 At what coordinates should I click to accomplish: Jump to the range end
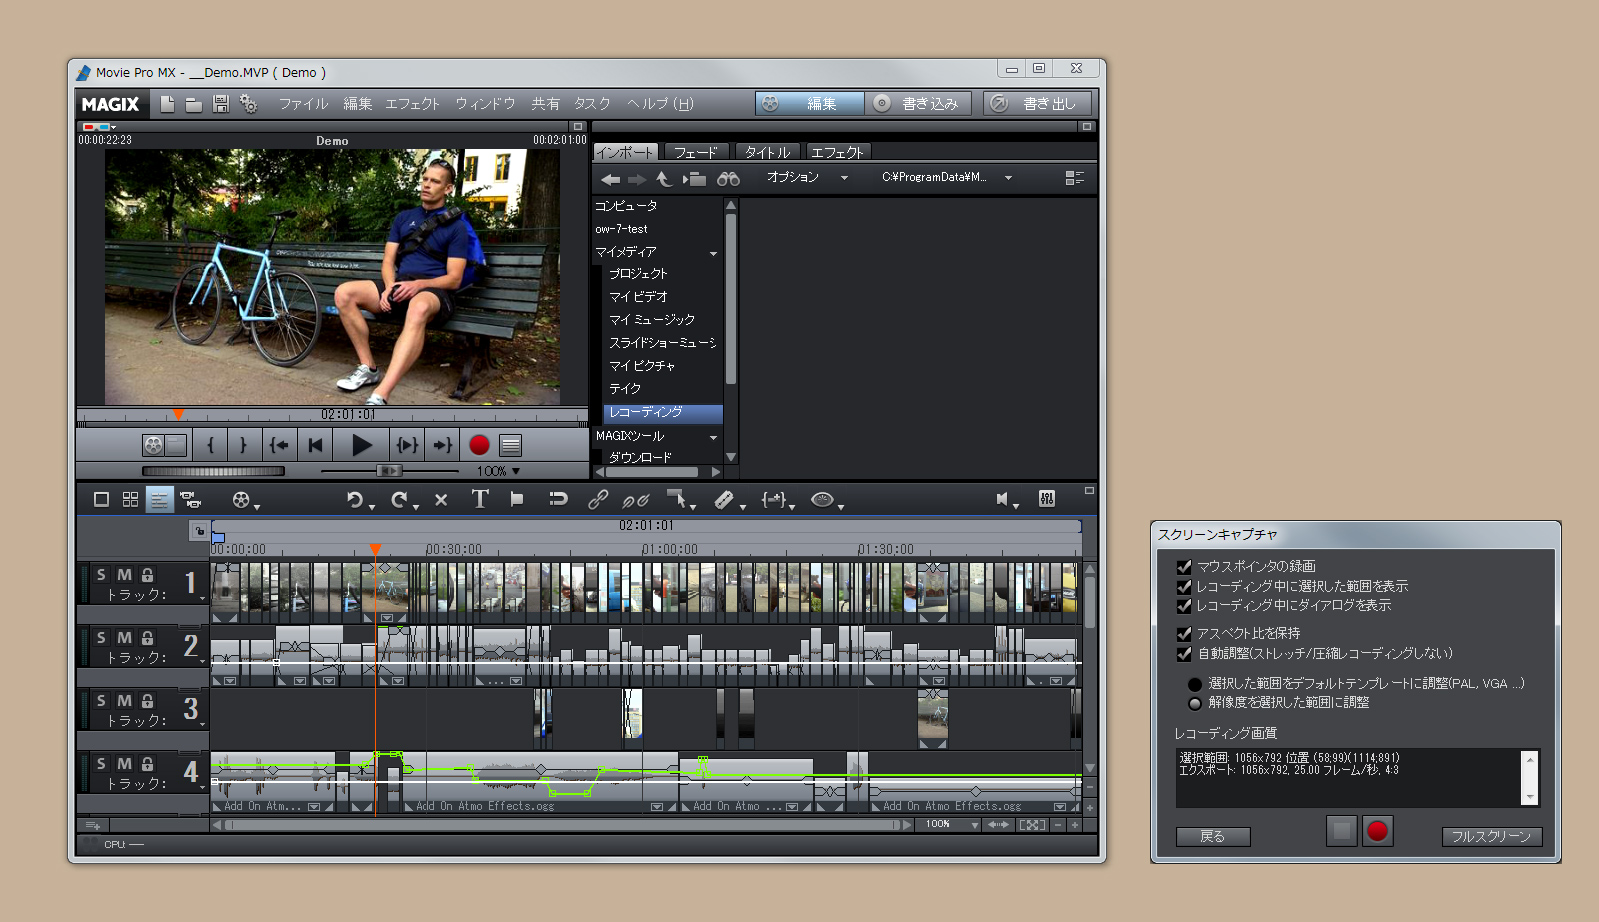pos(442,445)
